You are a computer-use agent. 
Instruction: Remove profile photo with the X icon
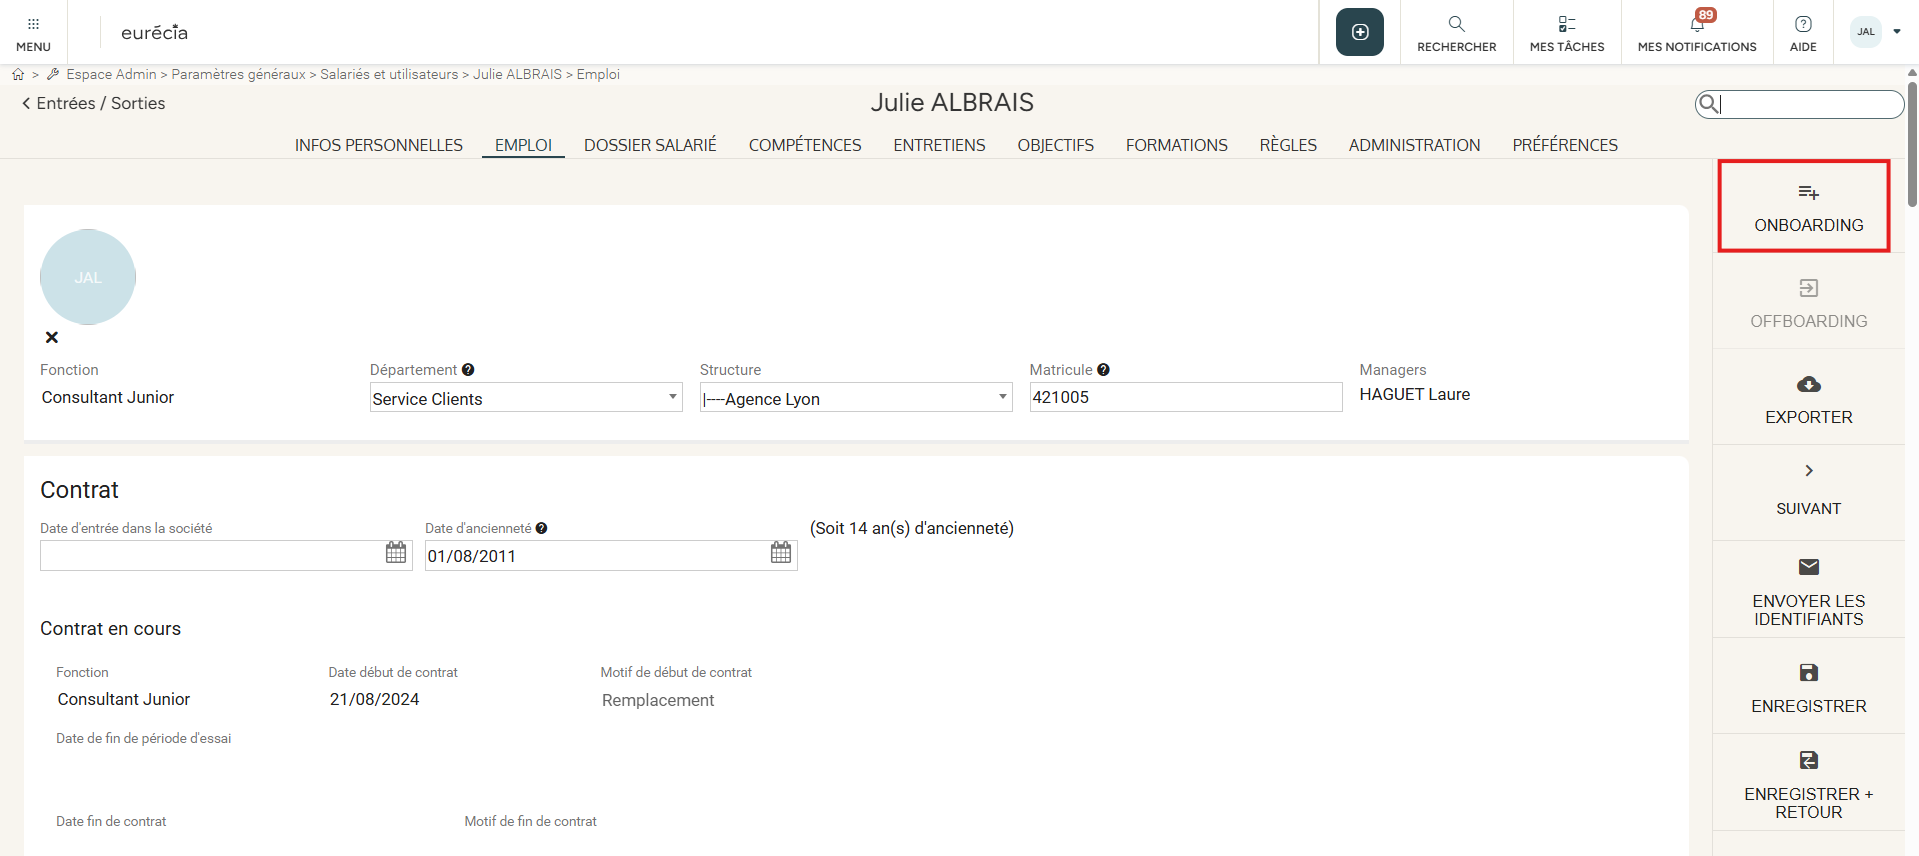52,338
